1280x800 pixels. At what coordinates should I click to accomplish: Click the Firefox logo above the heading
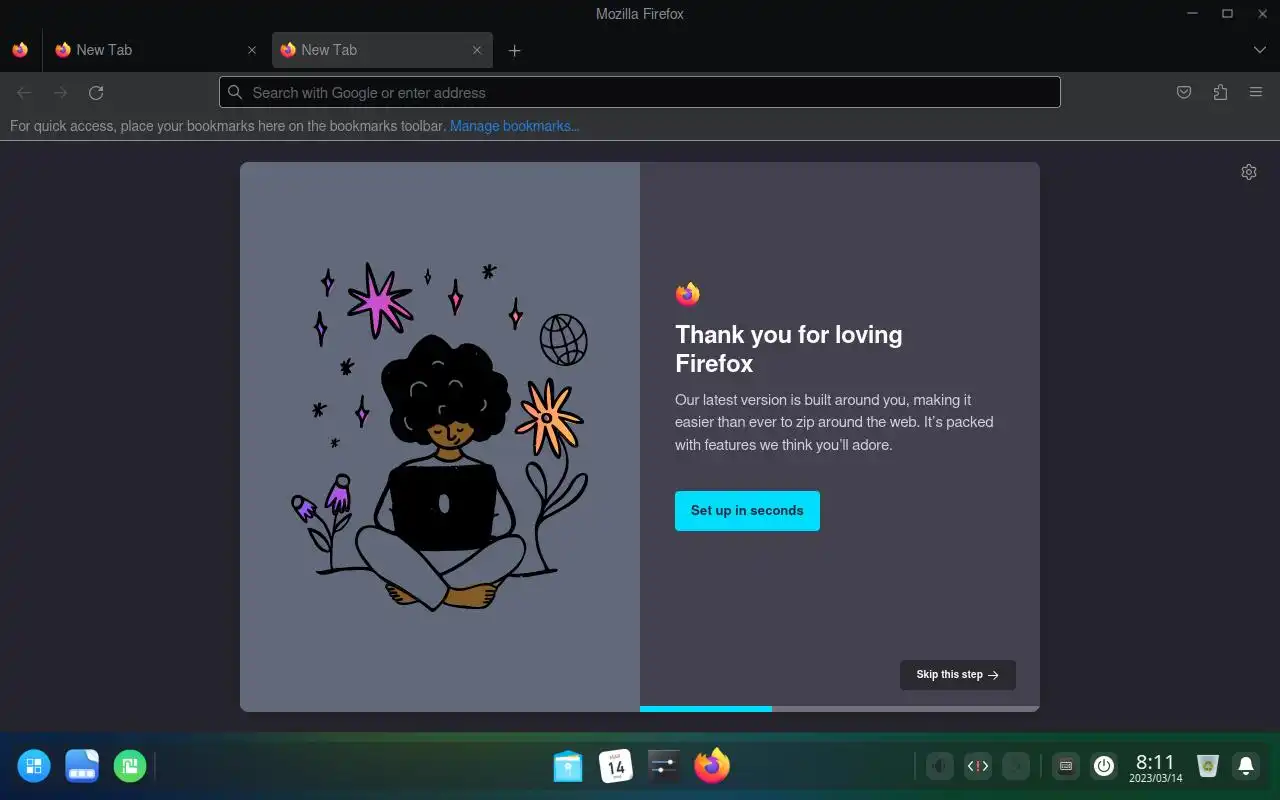pos(687,294)
